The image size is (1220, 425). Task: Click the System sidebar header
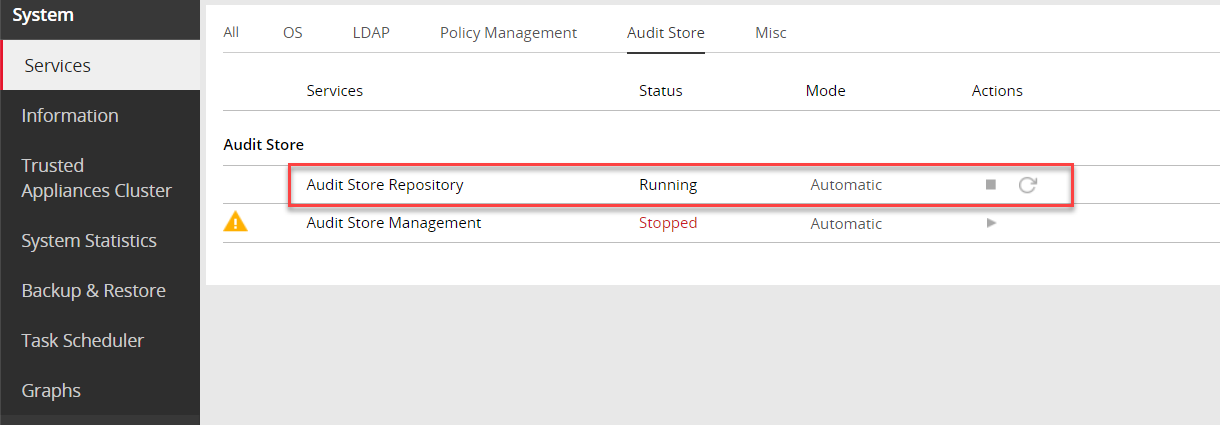click(x=43, y=15)
